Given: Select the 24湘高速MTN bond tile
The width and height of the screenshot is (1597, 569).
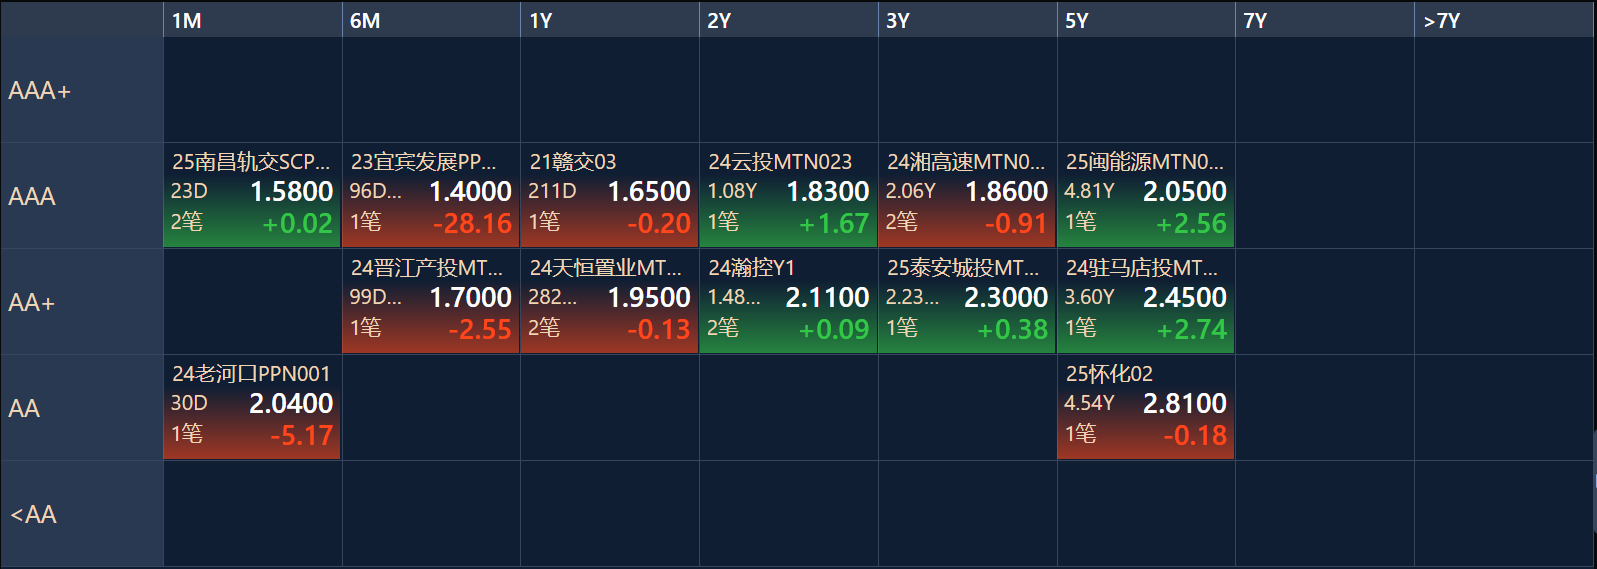Looking at the screenshot, I should tap(967, 195).
